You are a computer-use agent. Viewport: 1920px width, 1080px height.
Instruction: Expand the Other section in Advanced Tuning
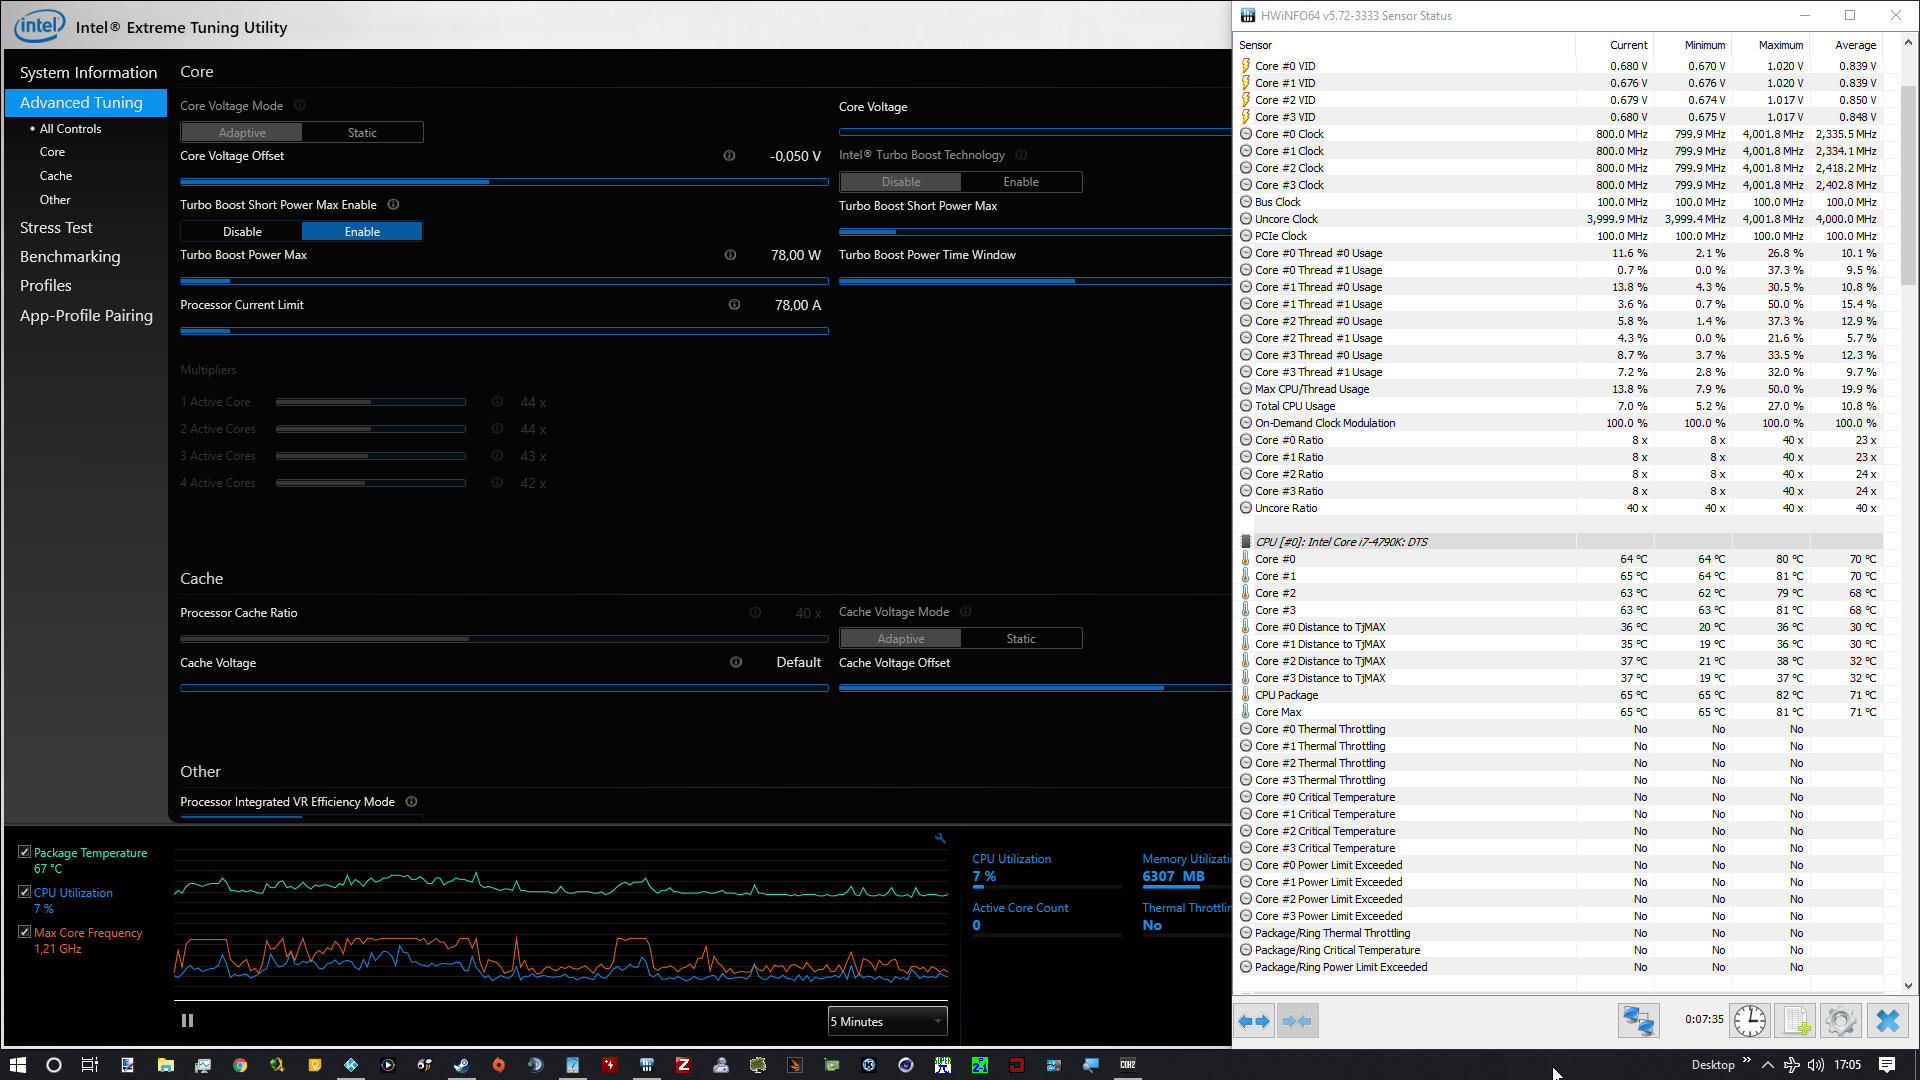pyautogui.click(x=55, y=199)
